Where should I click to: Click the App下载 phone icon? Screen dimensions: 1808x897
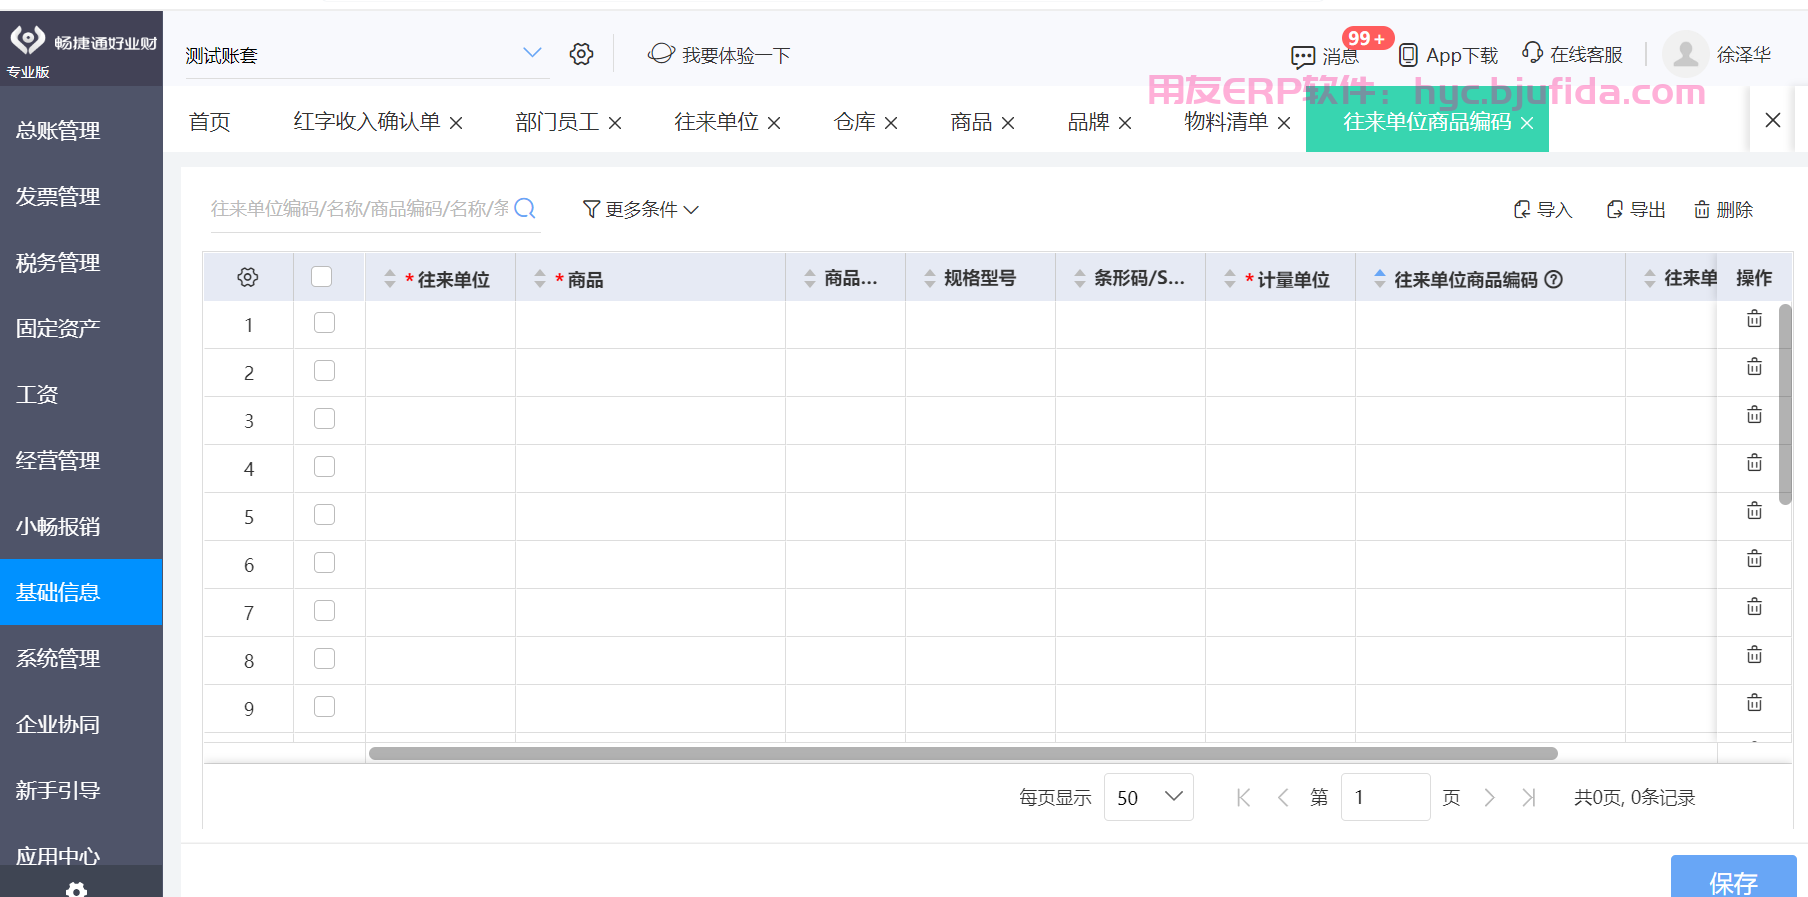point(1408,55)
